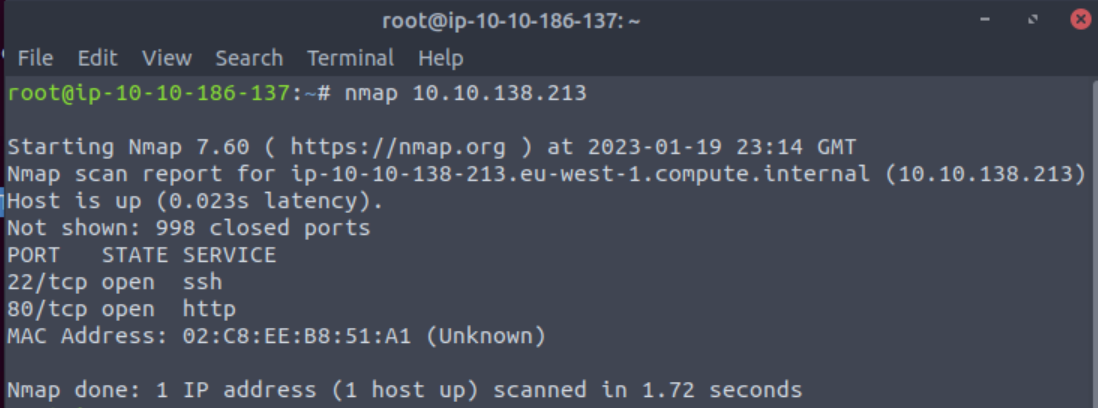This screenshot has width=1098, height=408.
Task: Open the File menu
Action: tap(35, 58)
